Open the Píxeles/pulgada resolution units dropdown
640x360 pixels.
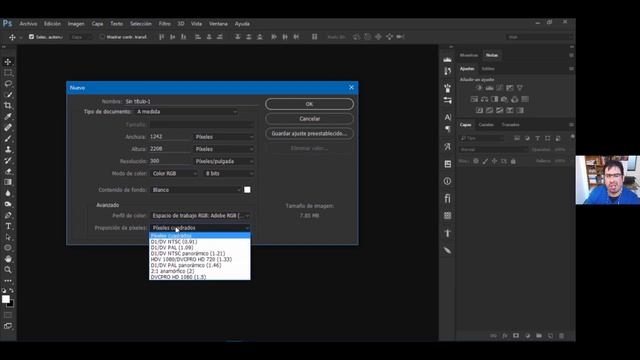coord(224,161)
